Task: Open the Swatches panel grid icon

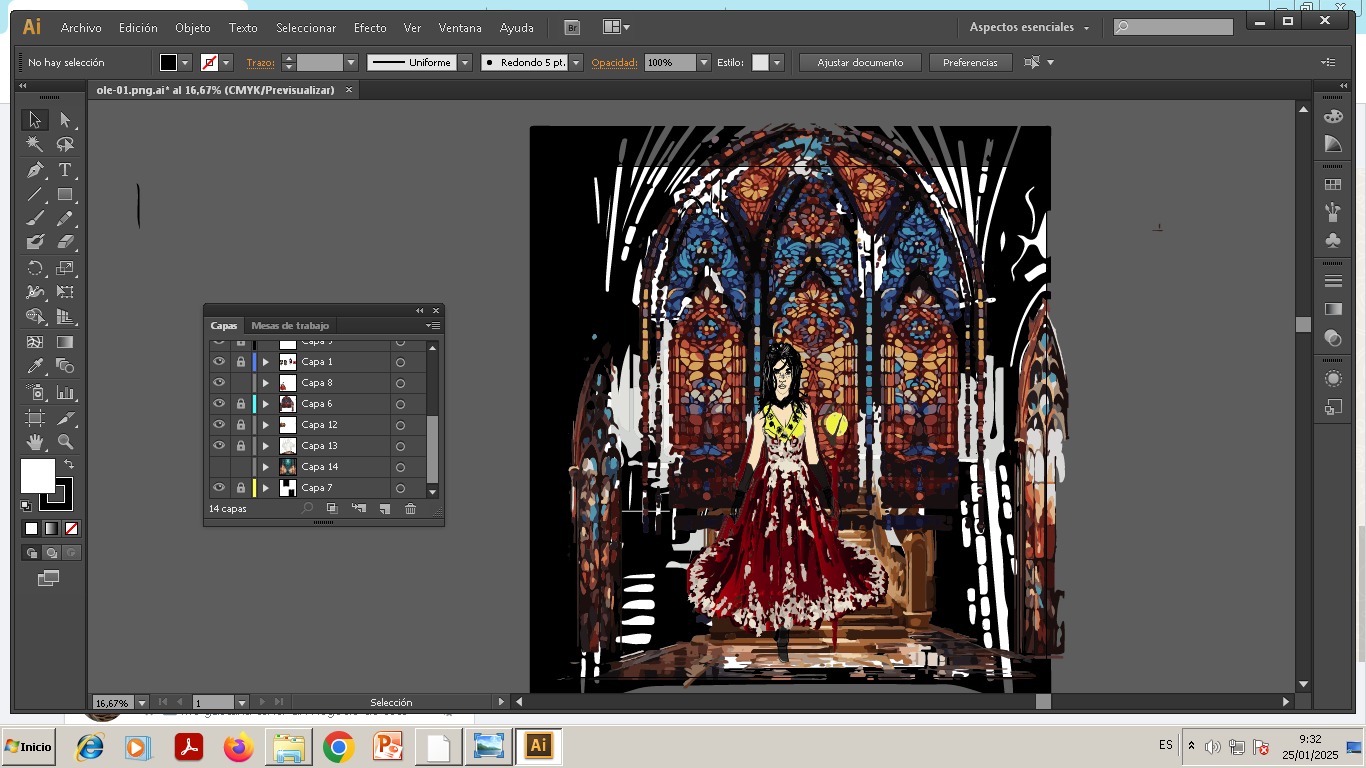Action: click(x=1333, y=185)
